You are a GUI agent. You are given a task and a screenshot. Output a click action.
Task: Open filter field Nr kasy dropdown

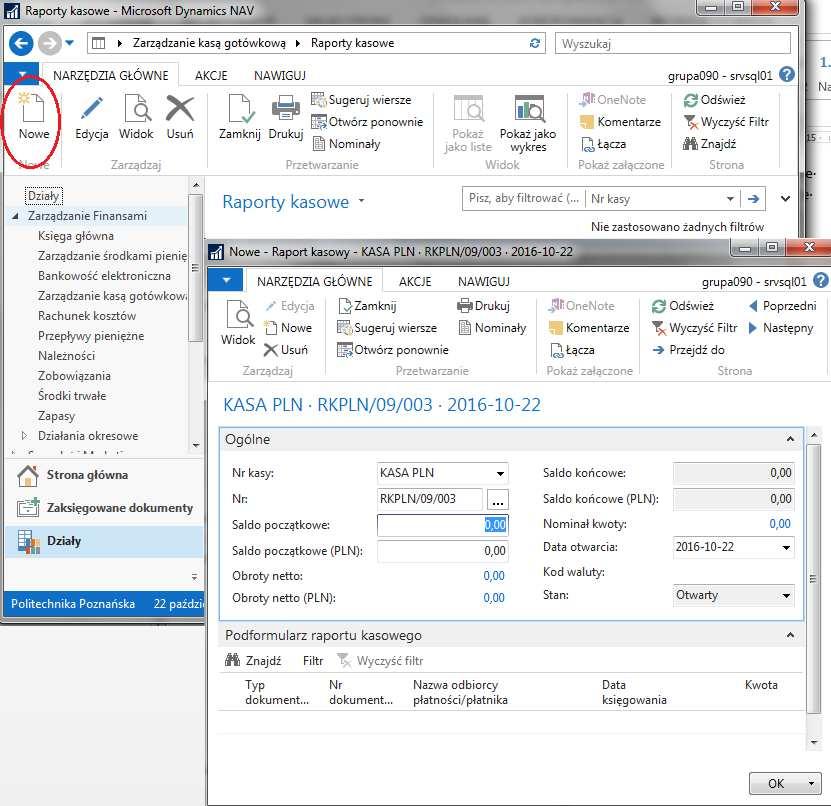pos(730,199)
